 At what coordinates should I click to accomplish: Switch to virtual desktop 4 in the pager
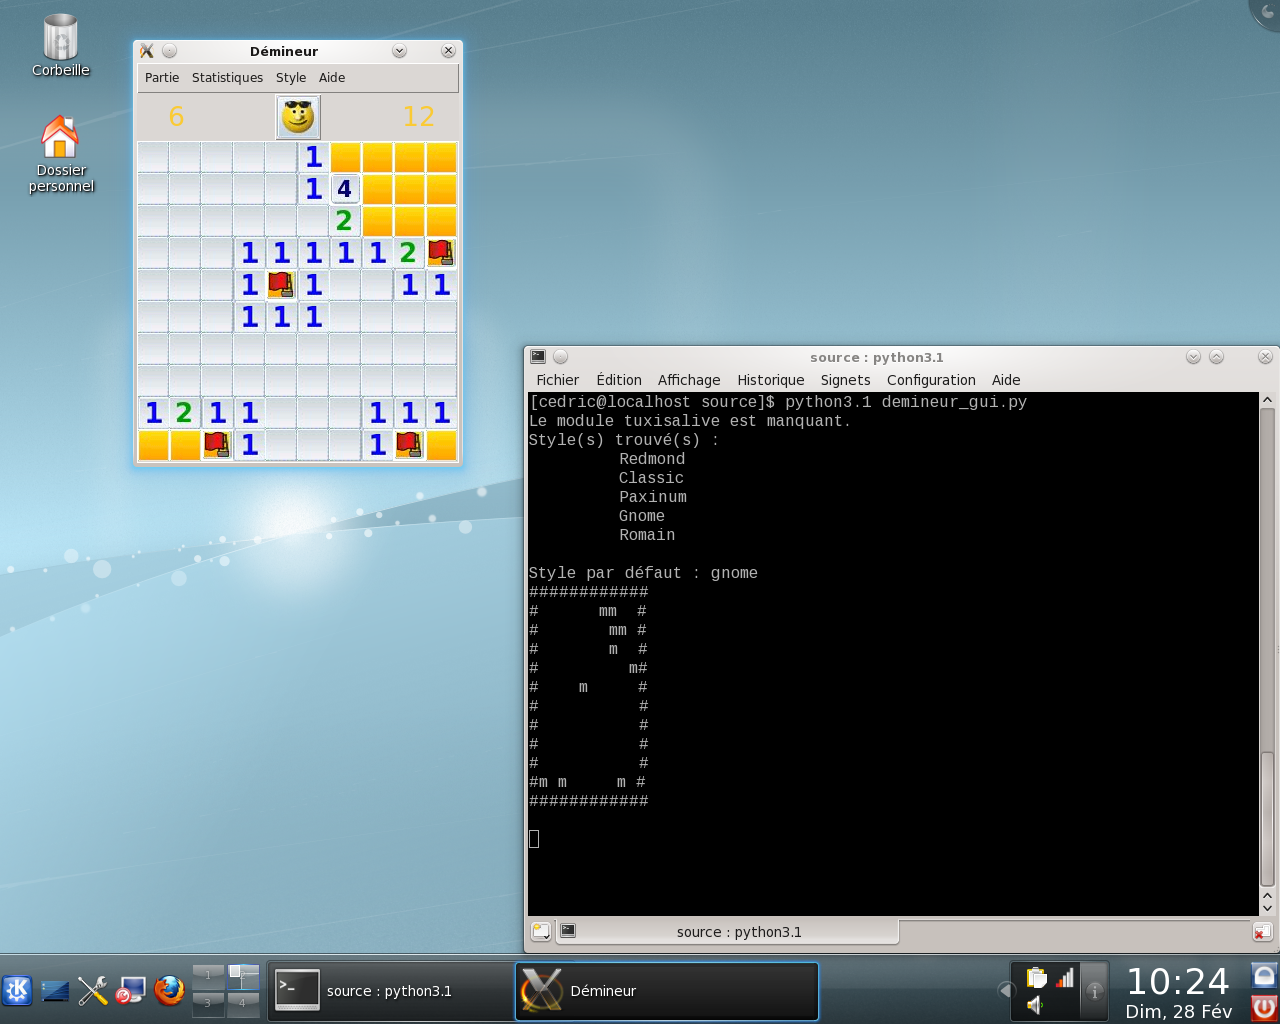click(243, 1004)
